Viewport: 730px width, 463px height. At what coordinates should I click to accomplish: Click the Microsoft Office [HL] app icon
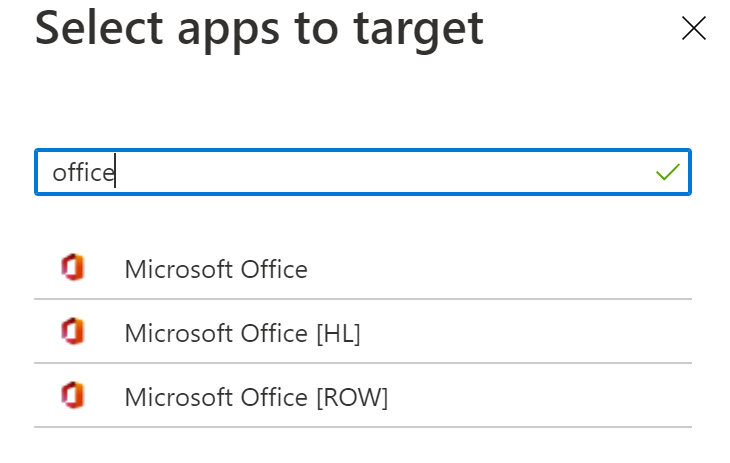tap(72, 332)
